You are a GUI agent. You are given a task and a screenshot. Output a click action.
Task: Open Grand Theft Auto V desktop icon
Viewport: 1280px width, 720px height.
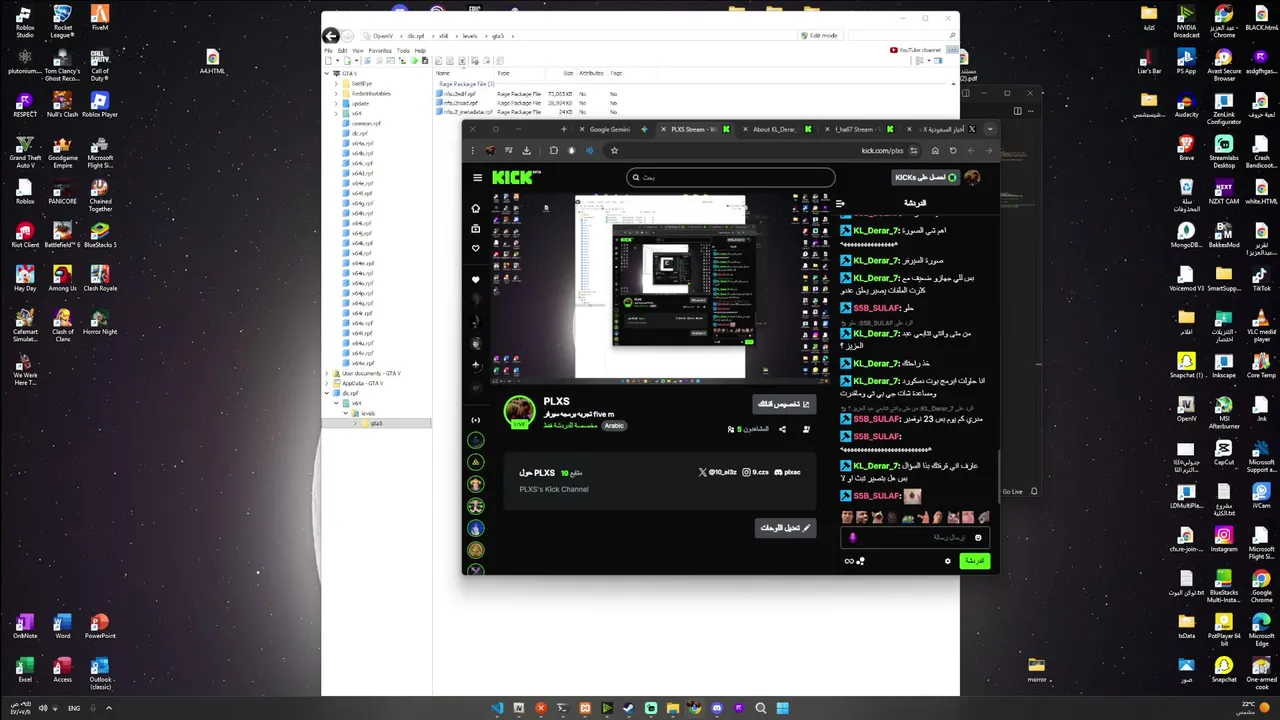click(x=25, y=152)
